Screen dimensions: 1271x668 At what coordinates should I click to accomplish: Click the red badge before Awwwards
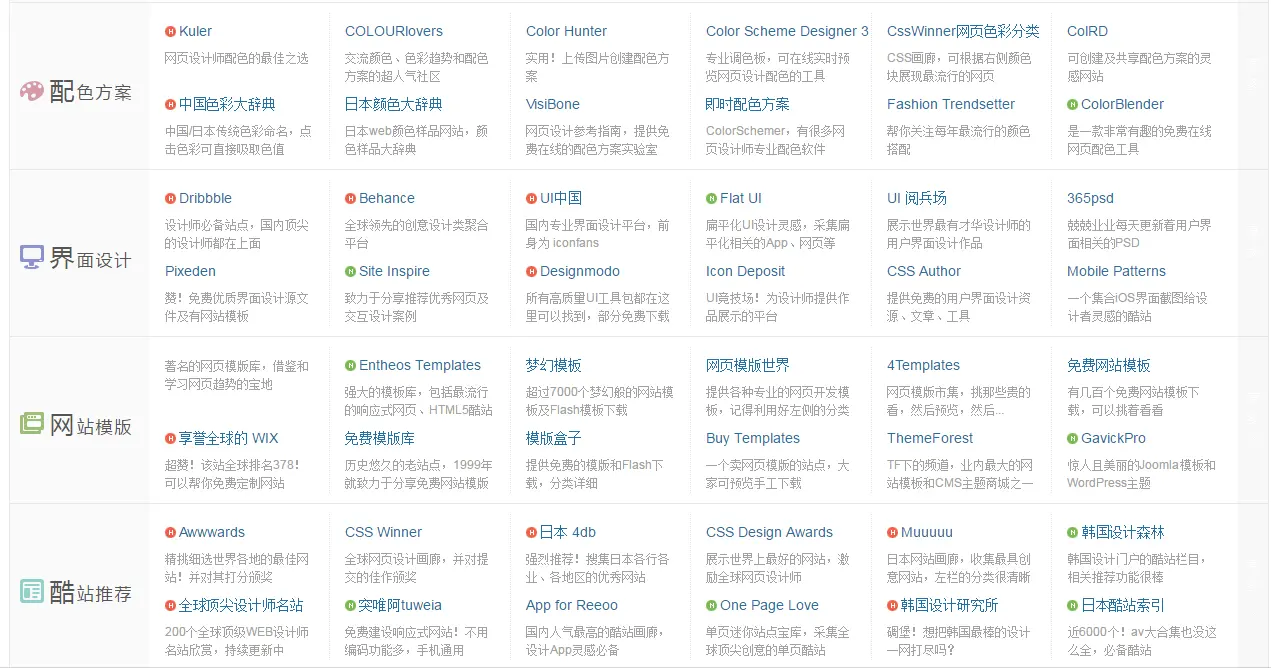pos(170,532)
